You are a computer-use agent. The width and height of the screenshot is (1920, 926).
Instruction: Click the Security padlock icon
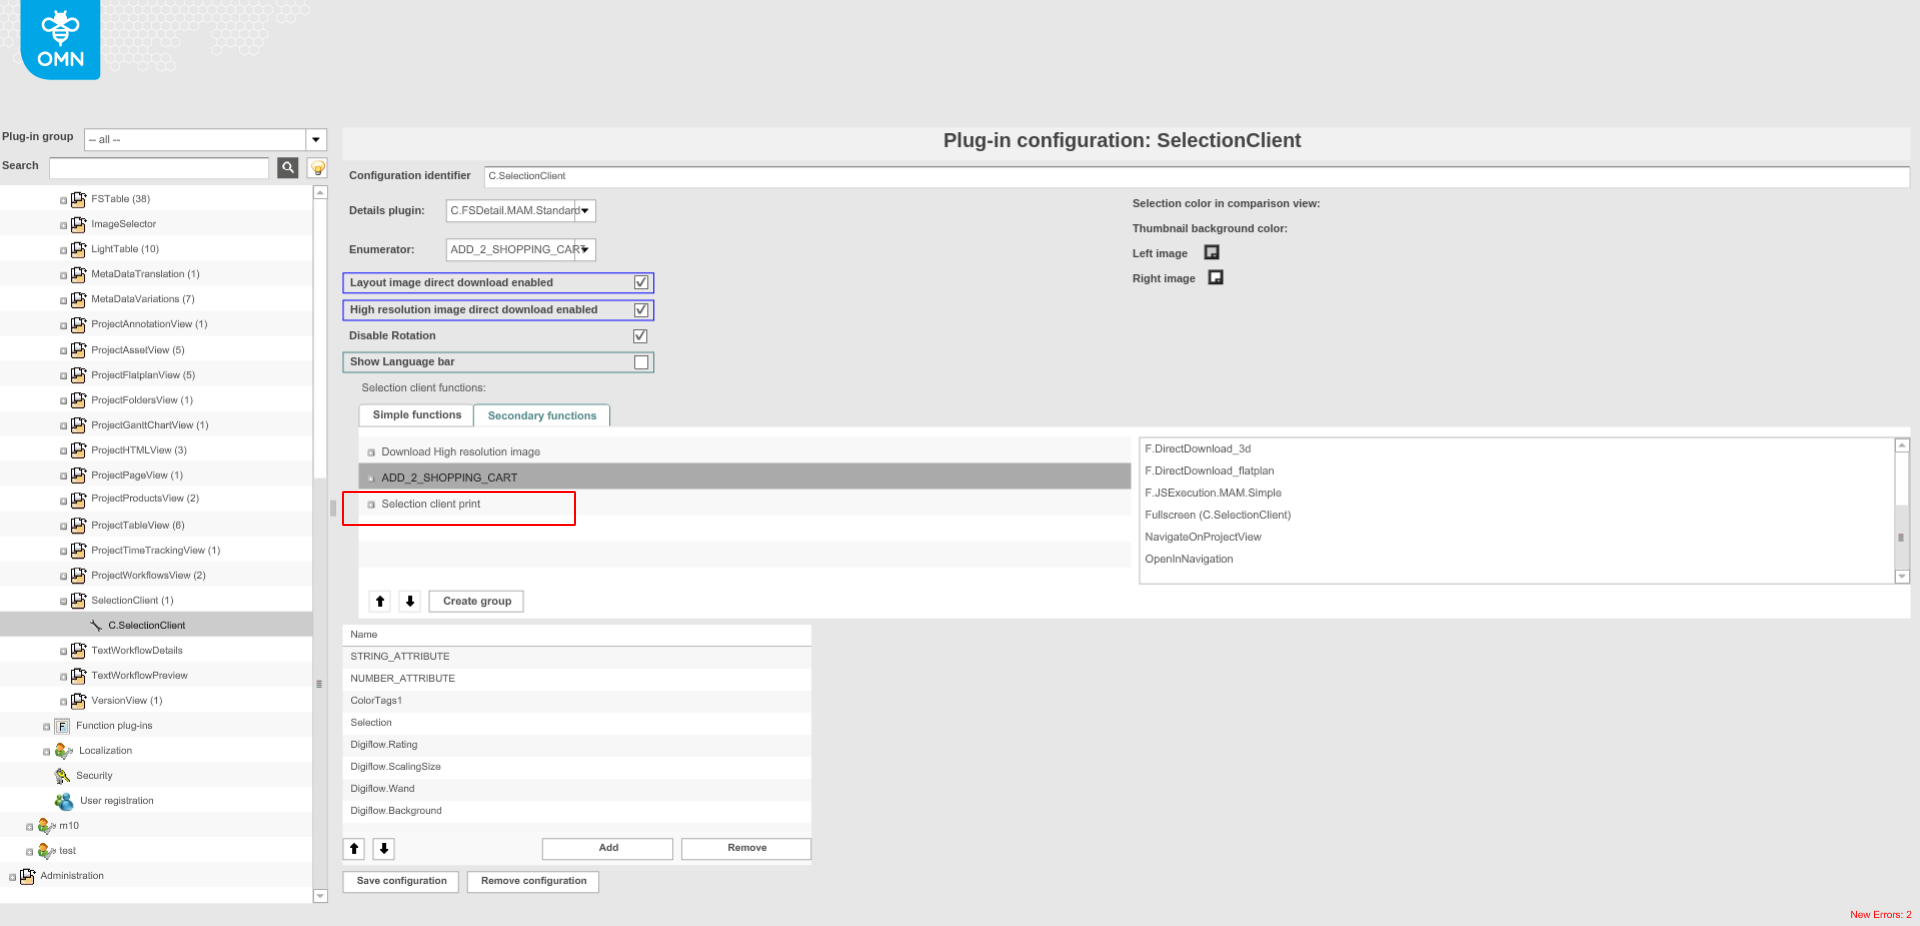coord(63,775)
